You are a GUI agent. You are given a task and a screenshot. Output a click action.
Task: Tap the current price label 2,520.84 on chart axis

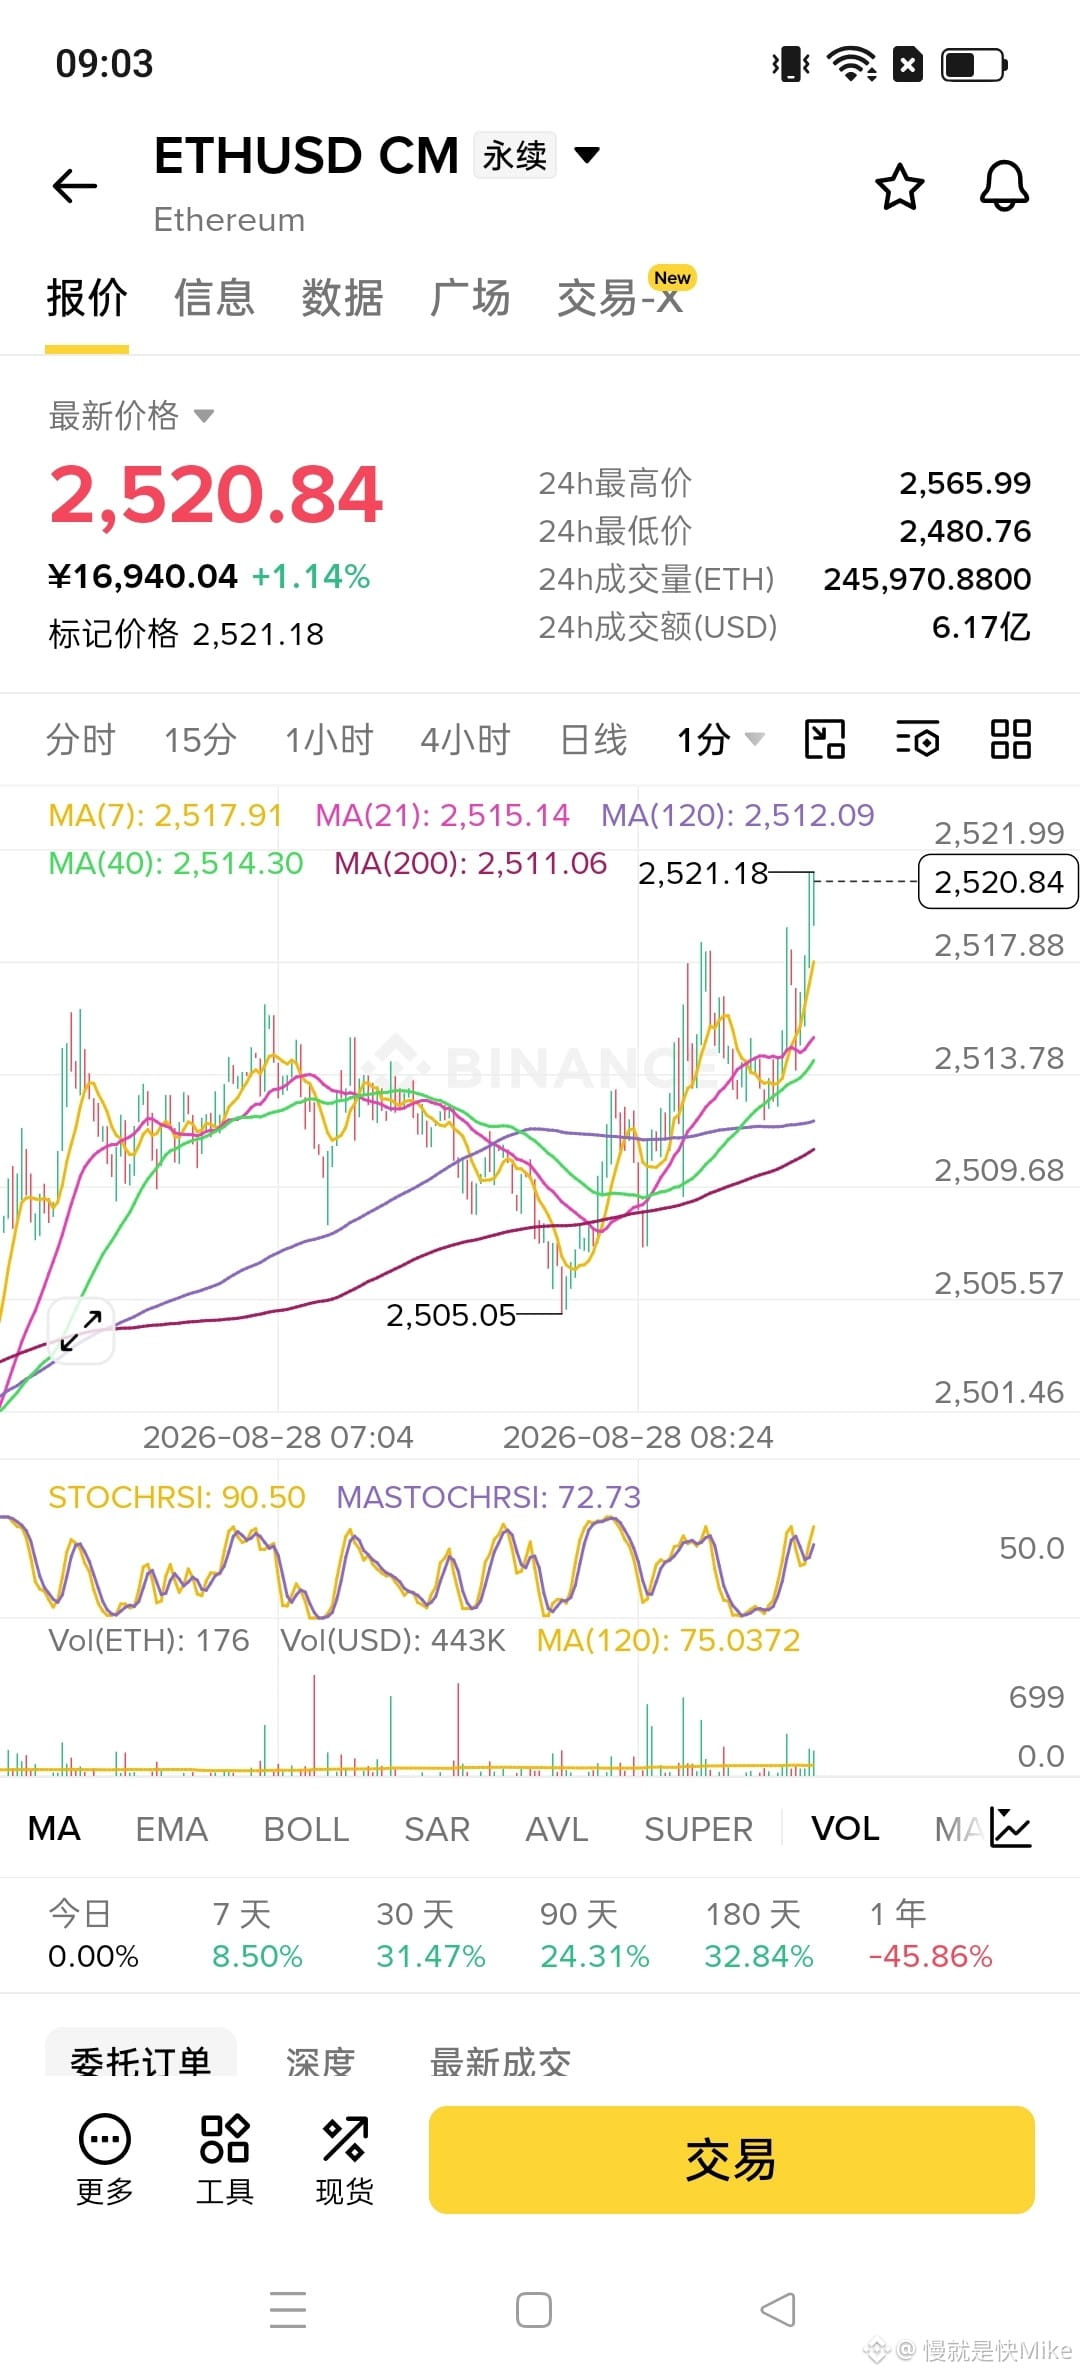pos(998,881)
